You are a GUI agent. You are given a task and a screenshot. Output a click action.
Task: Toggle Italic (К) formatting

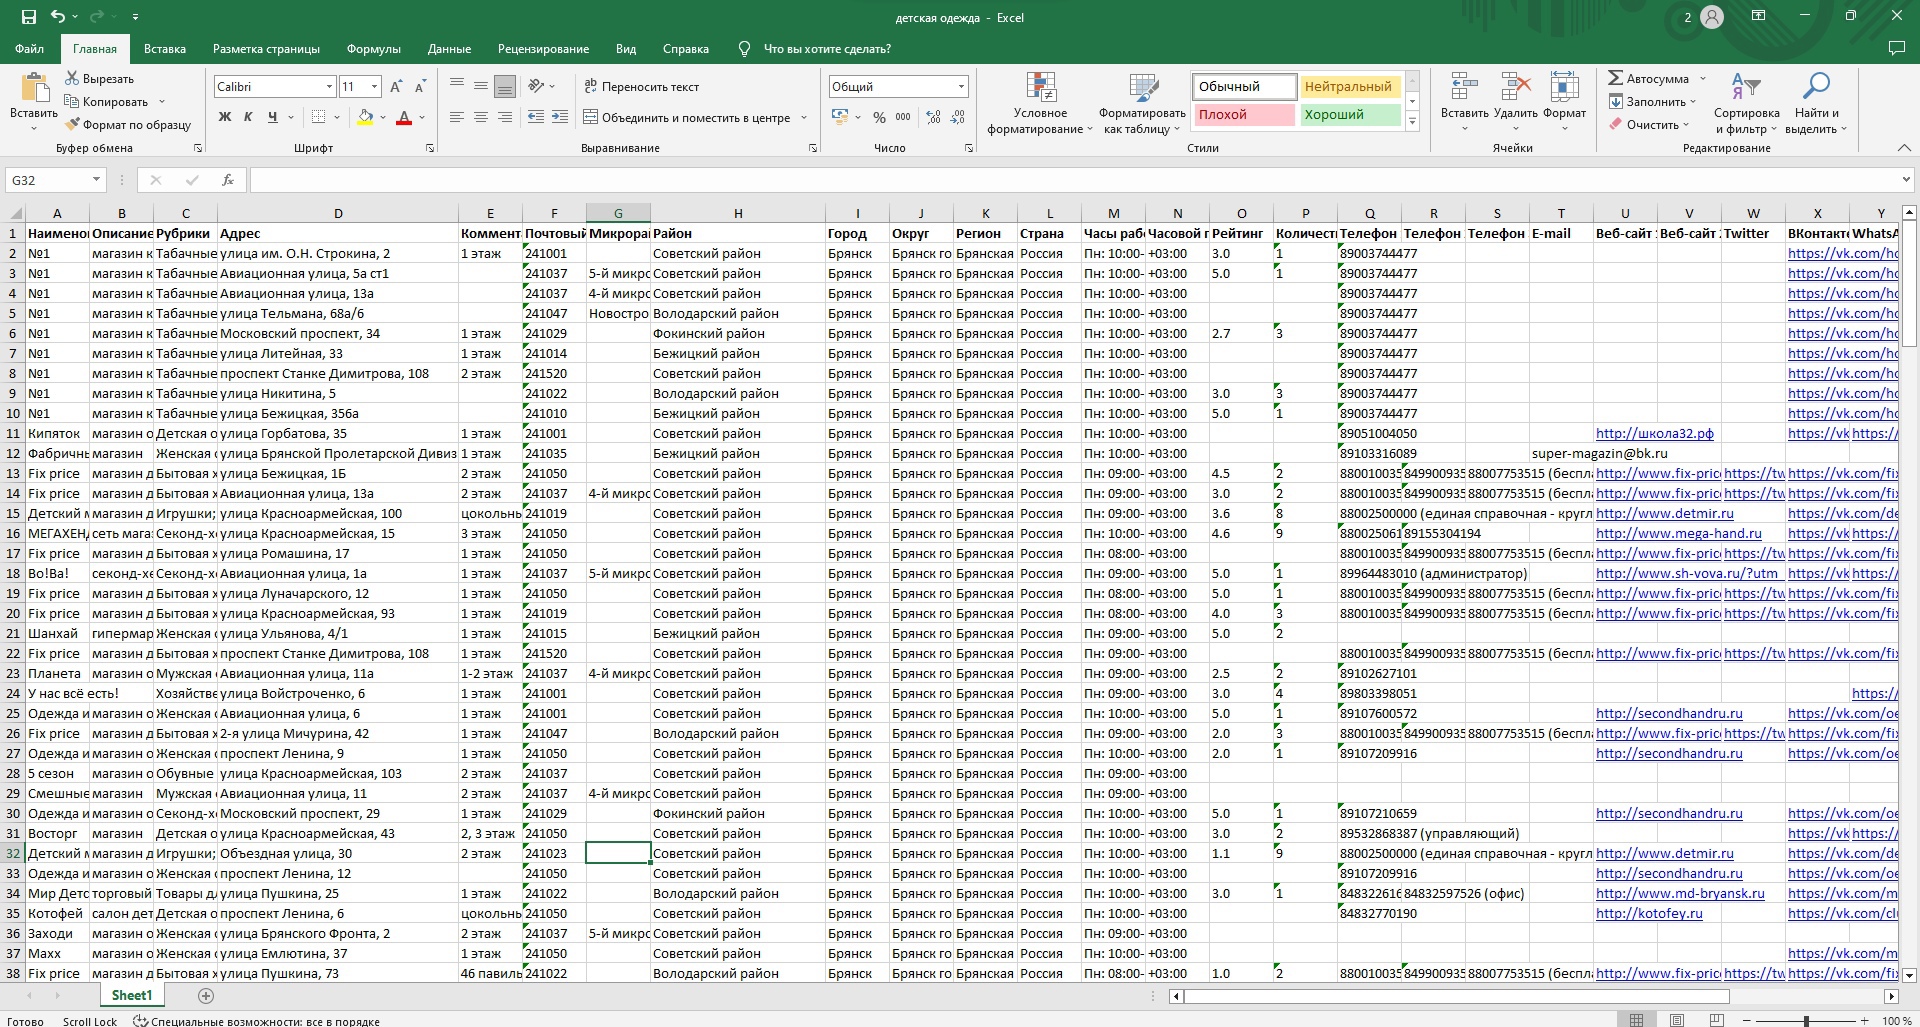(248, 117)
